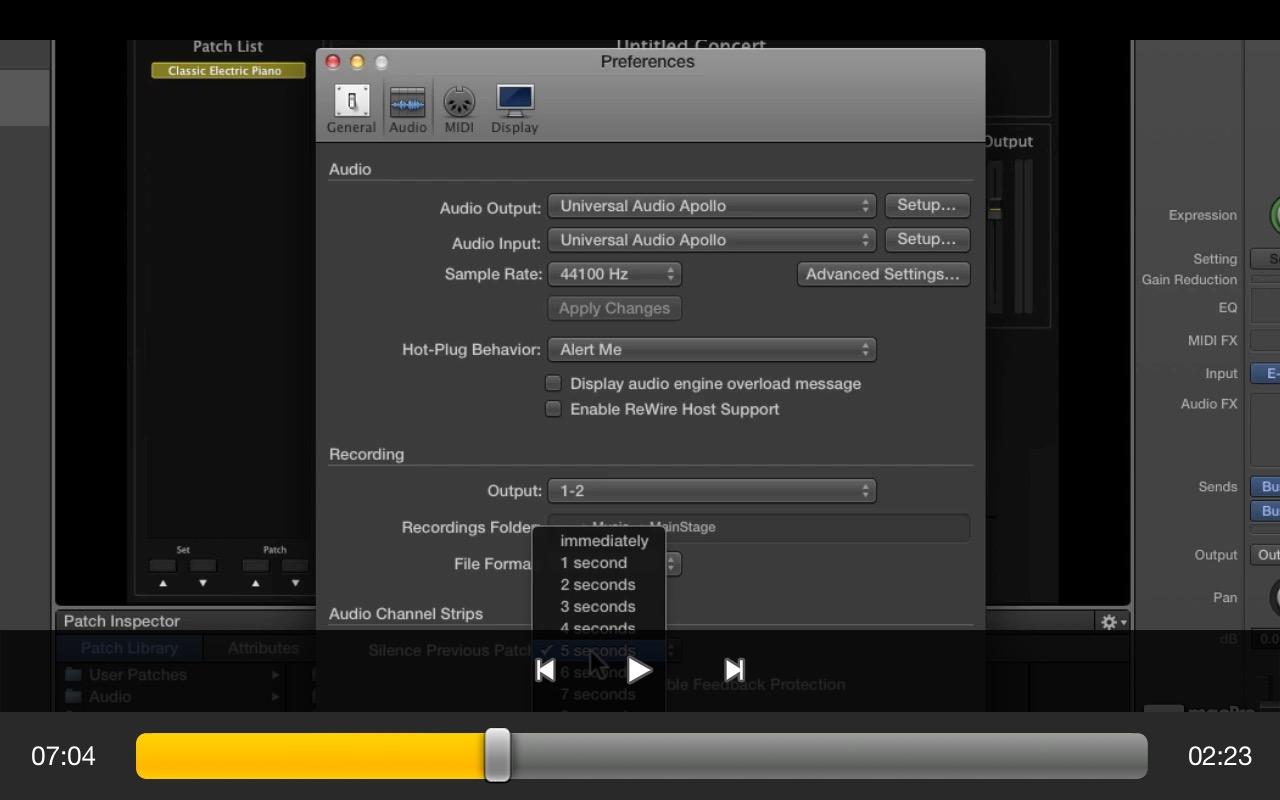Enable Display audio engine overload message
1280x800 pixels.
pos(553,383)
